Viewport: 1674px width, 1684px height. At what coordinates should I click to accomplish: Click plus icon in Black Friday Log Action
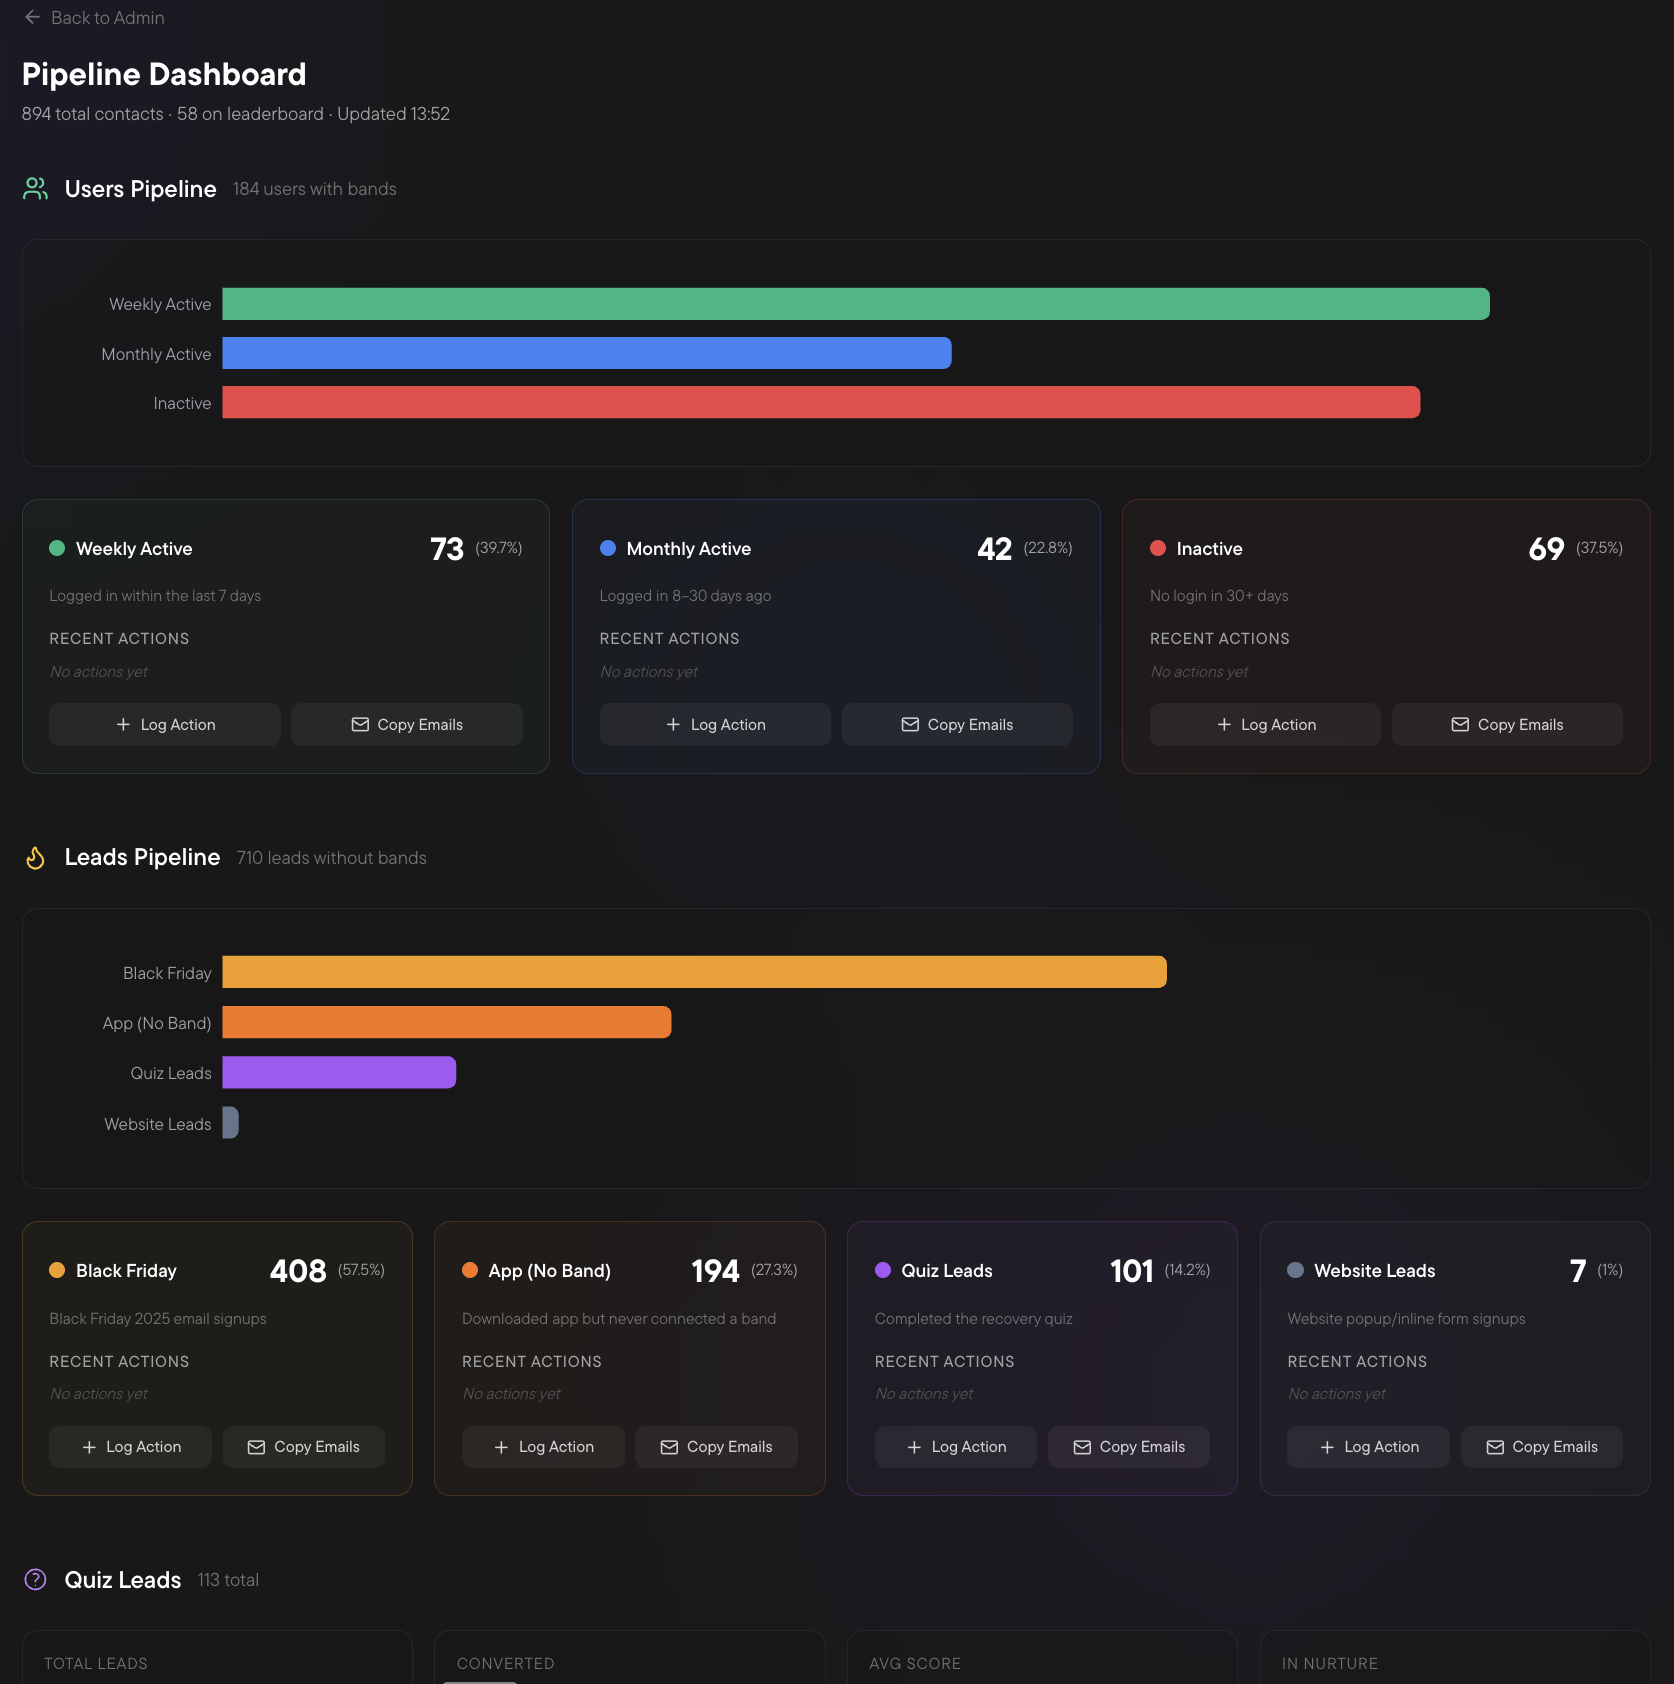coord(89,1447)
